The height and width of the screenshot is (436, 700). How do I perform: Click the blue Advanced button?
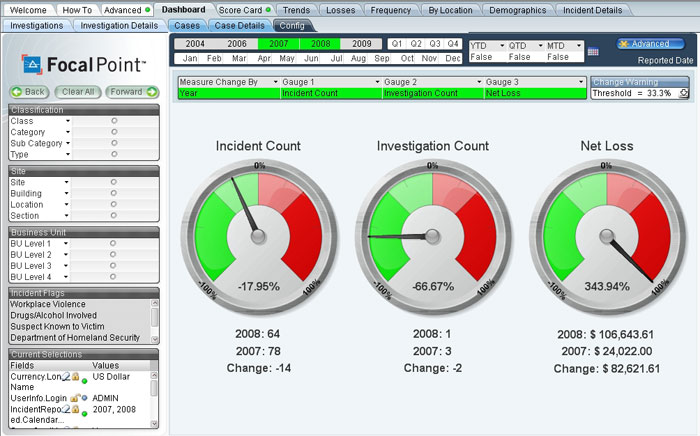point(650,44)
